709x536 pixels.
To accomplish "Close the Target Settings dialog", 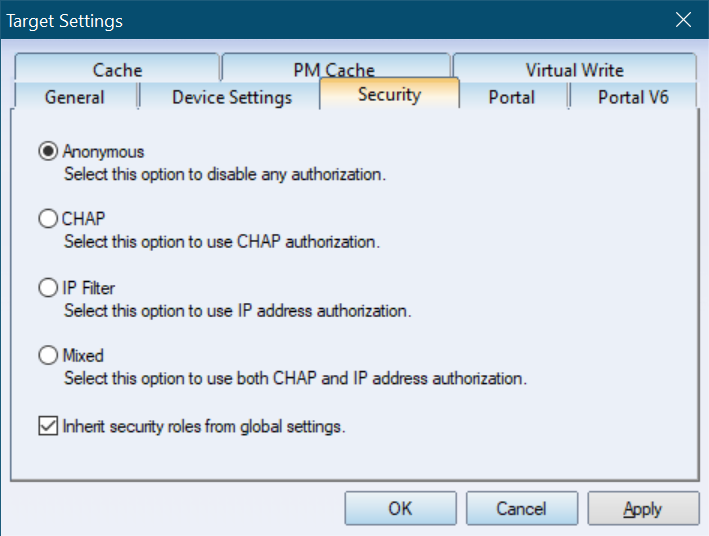I will (683, 20).
